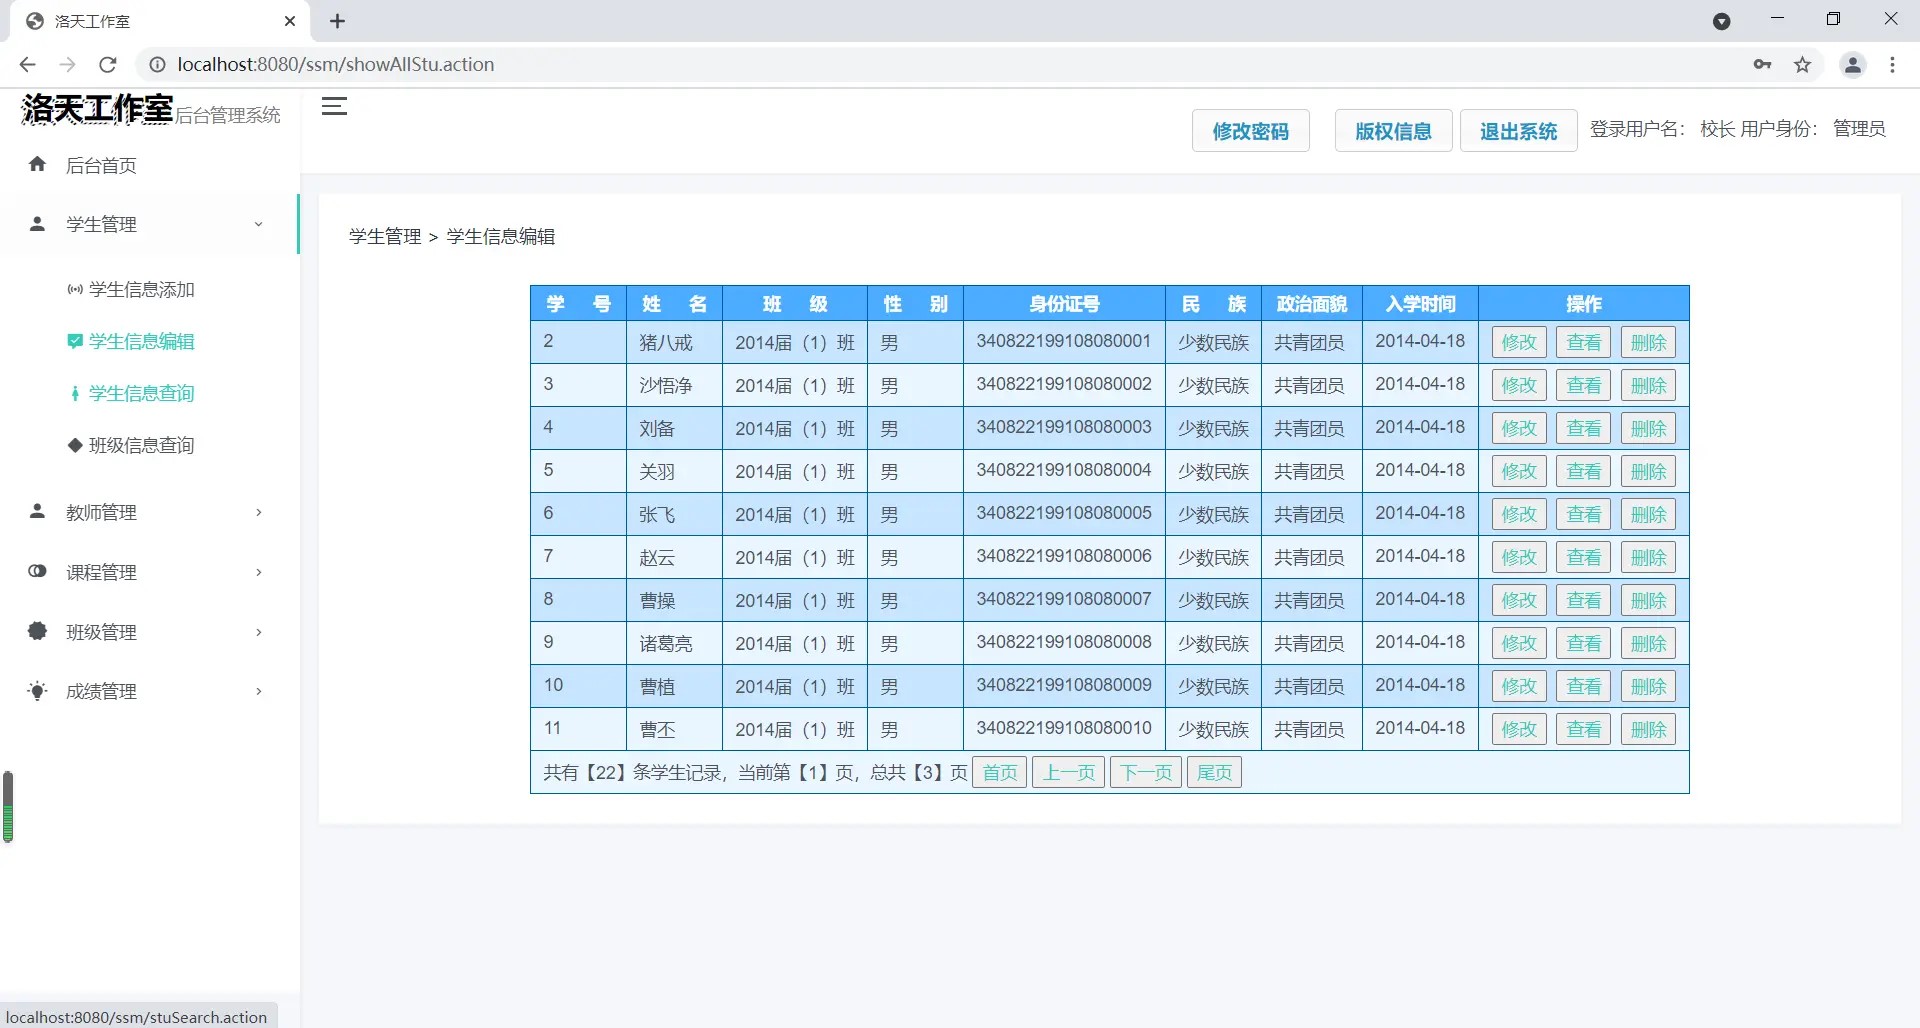1920x1028 pixels.
Task: Collapse the 学生管理 menu chevron
Action: pos(258,224)
